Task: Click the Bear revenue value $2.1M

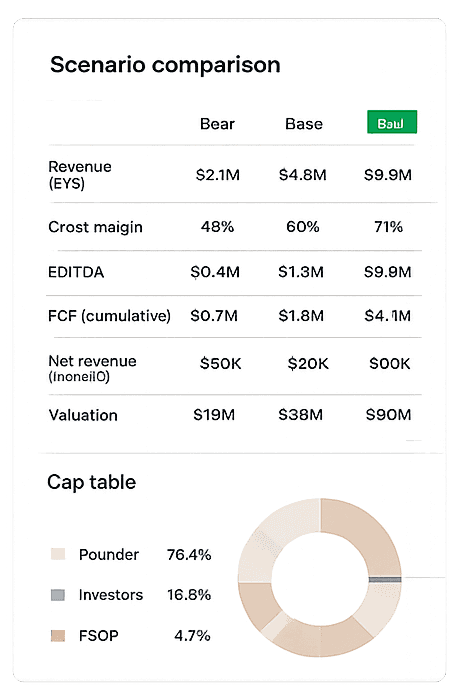Action: pyautogui.click(x=217, y=175)
